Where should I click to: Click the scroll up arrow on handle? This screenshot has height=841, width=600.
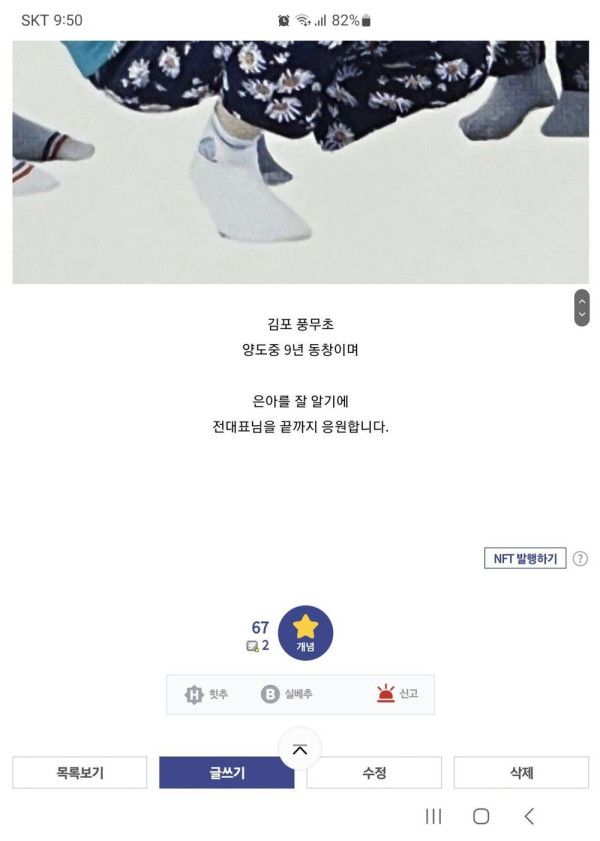click(x=582, y=301)
